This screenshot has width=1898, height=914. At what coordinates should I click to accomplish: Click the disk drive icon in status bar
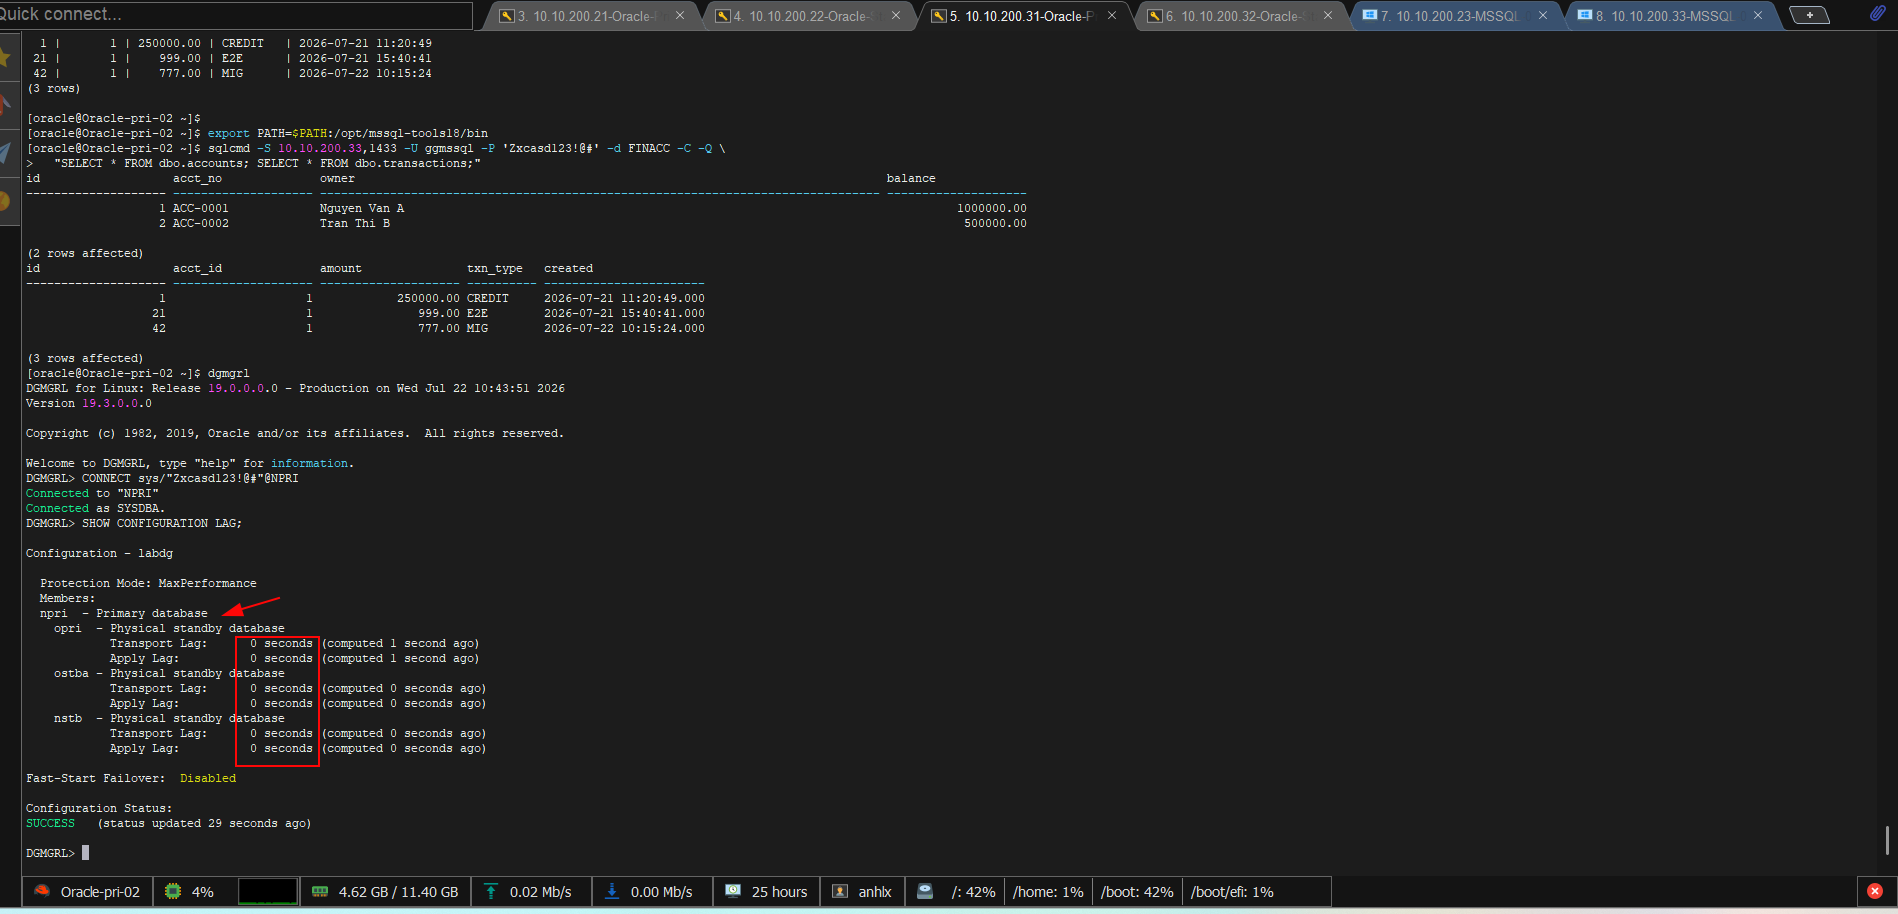pyautogui.click(x=925, y=891)
